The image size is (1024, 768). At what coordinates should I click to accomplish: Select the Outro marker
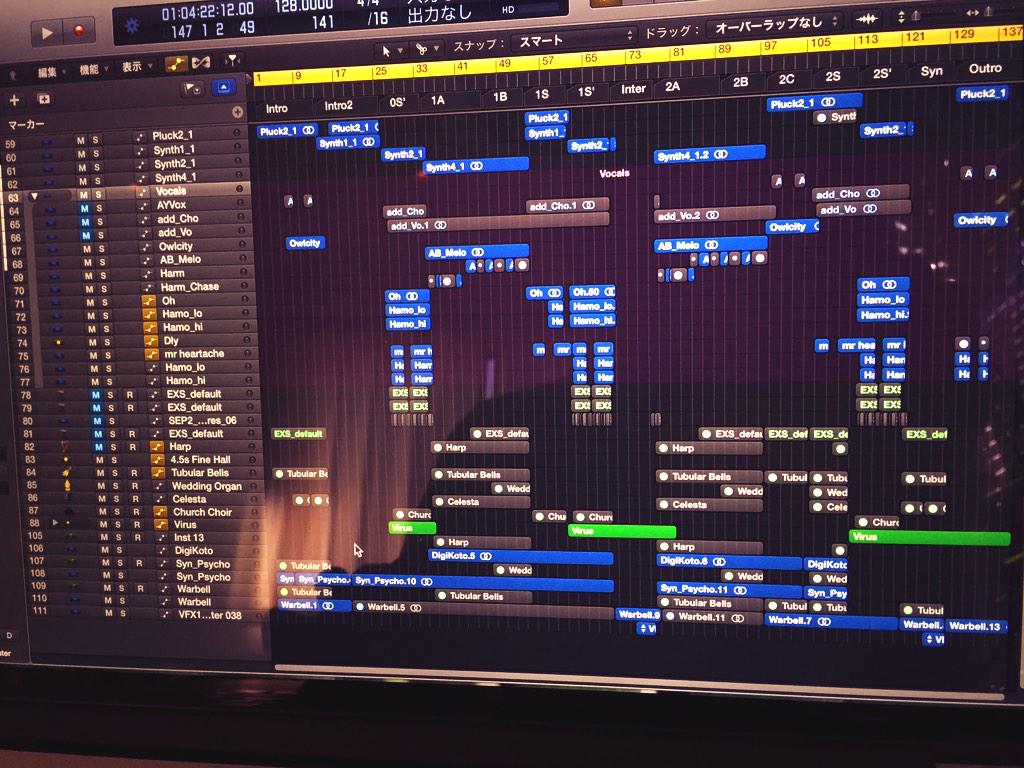pyautogui.click(x=985, y=68)
